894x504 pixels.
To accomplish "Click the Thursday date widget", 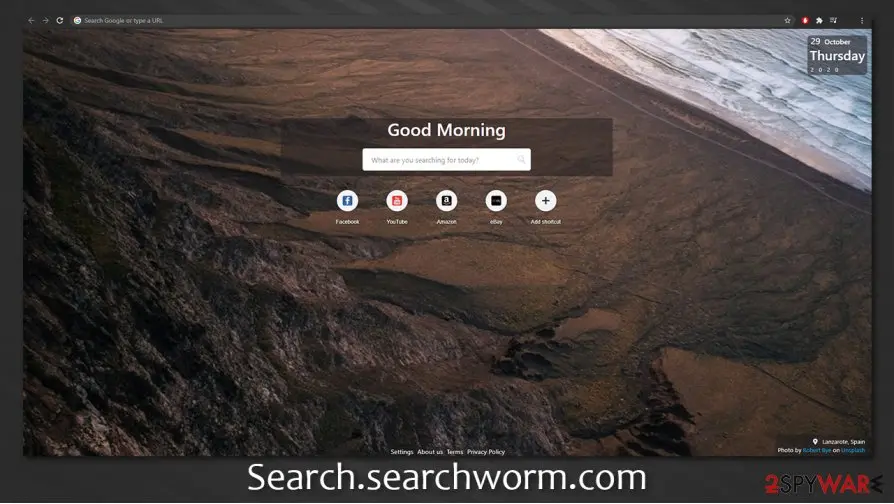I will (x=837, y=55).
